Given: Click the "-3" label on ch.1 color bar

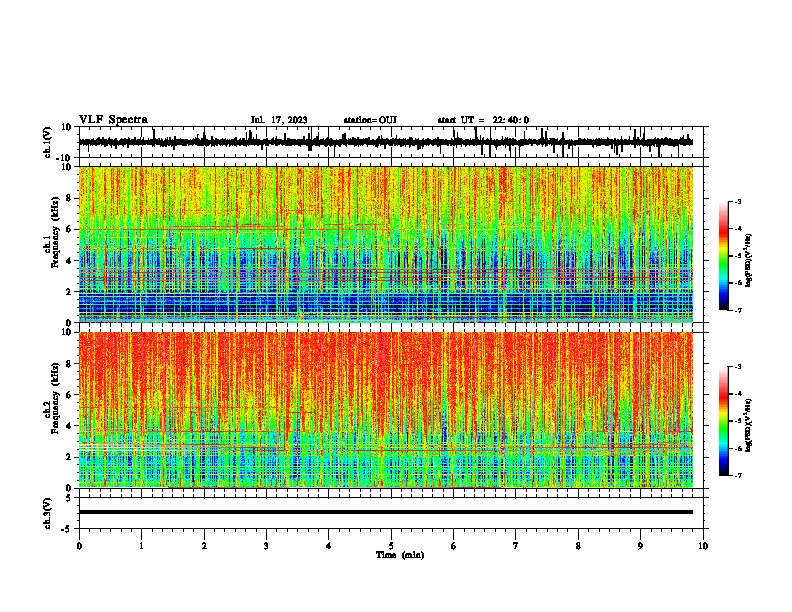Looking at the screenshot, I should coord(737,201).
